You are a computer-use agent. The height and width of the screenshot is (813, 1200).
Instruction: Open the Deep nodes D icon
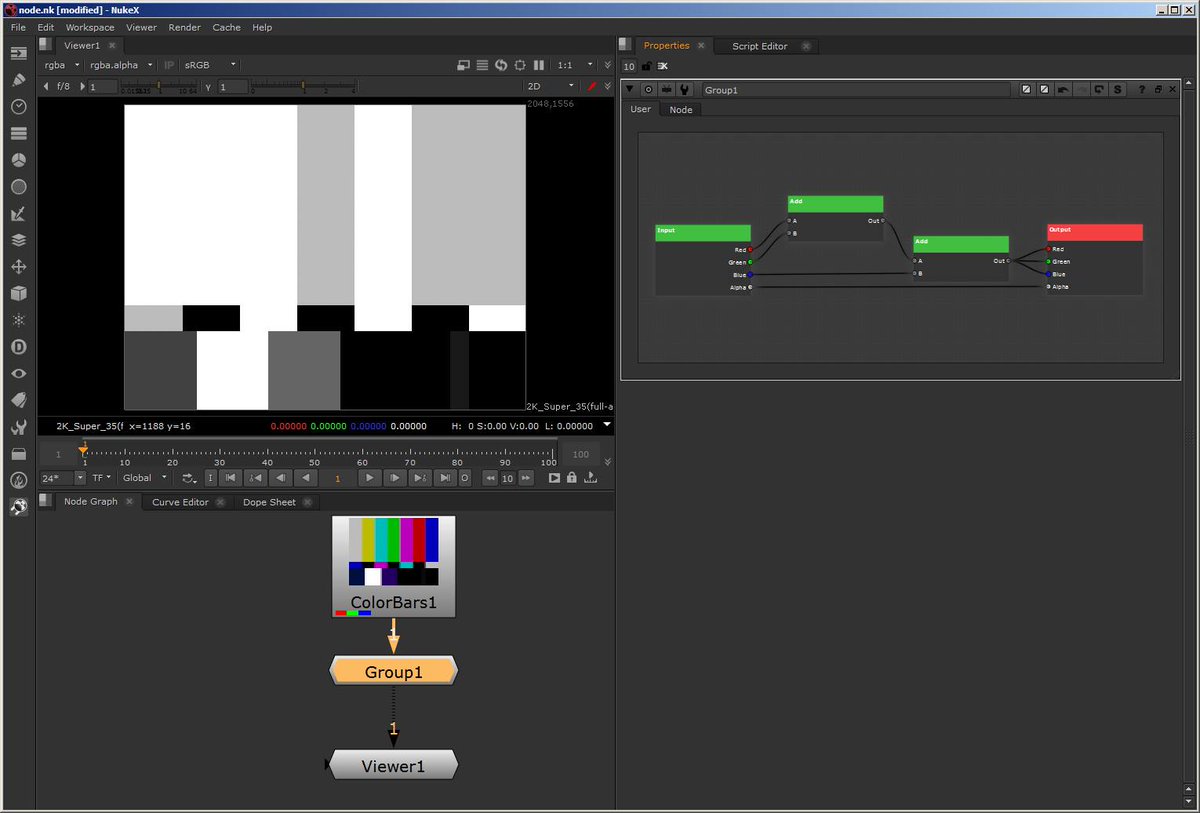(18, 347)
